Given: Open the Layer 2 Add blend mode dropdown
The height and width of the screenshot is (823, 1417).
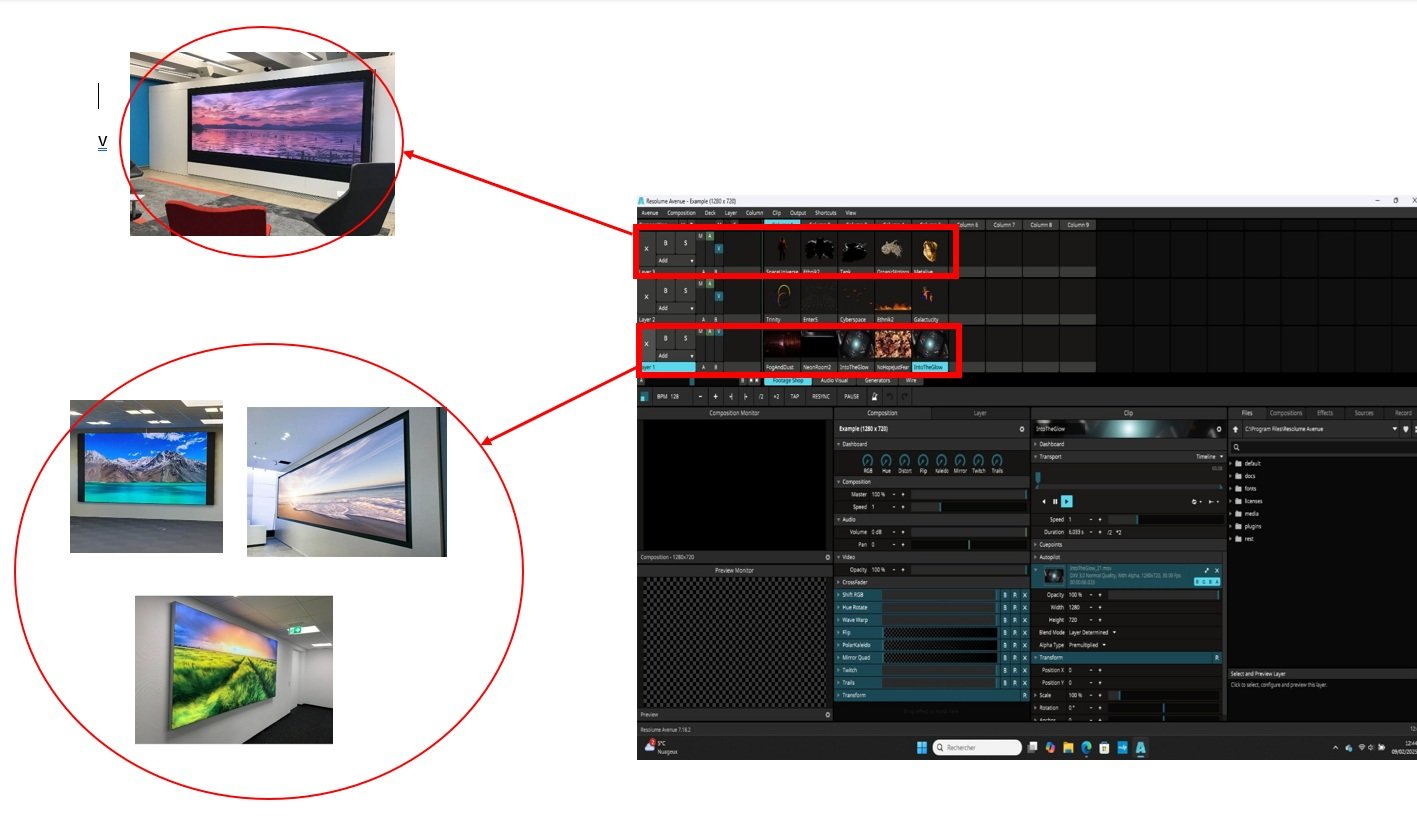Looking at the screenshot, I should pyautogui.click(x=675, y=308).
